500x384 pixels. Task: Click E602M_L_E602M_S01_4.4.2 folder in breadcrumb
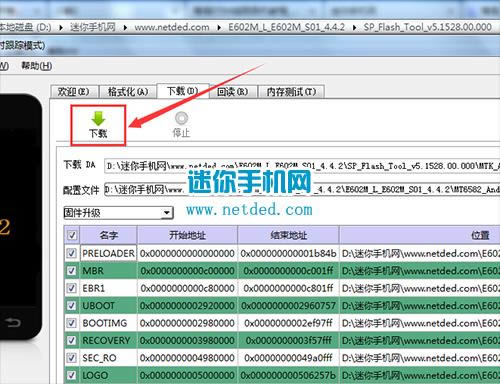[286, 27]
